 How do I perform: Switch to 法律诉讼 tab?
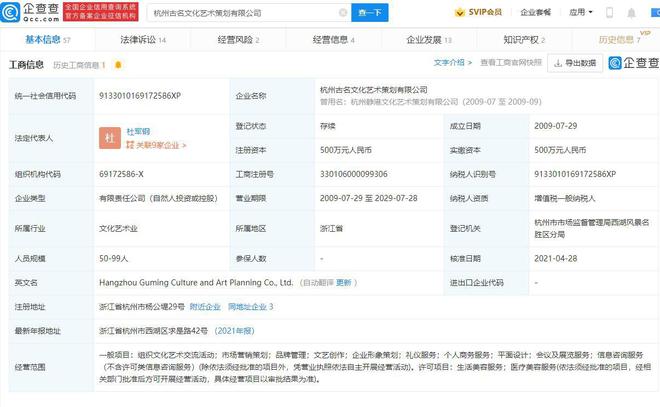coord(143,40)
